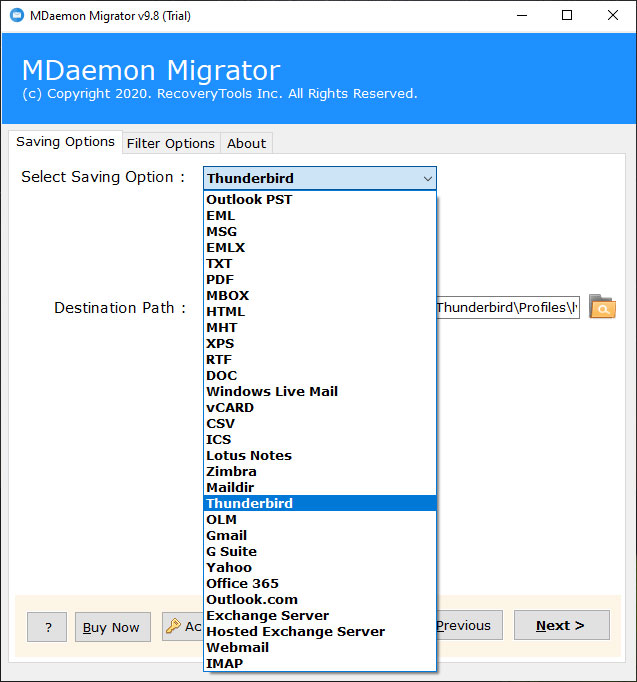Maximize the MDaemon Migrator window
637x682 pixels.
(567, 16)
